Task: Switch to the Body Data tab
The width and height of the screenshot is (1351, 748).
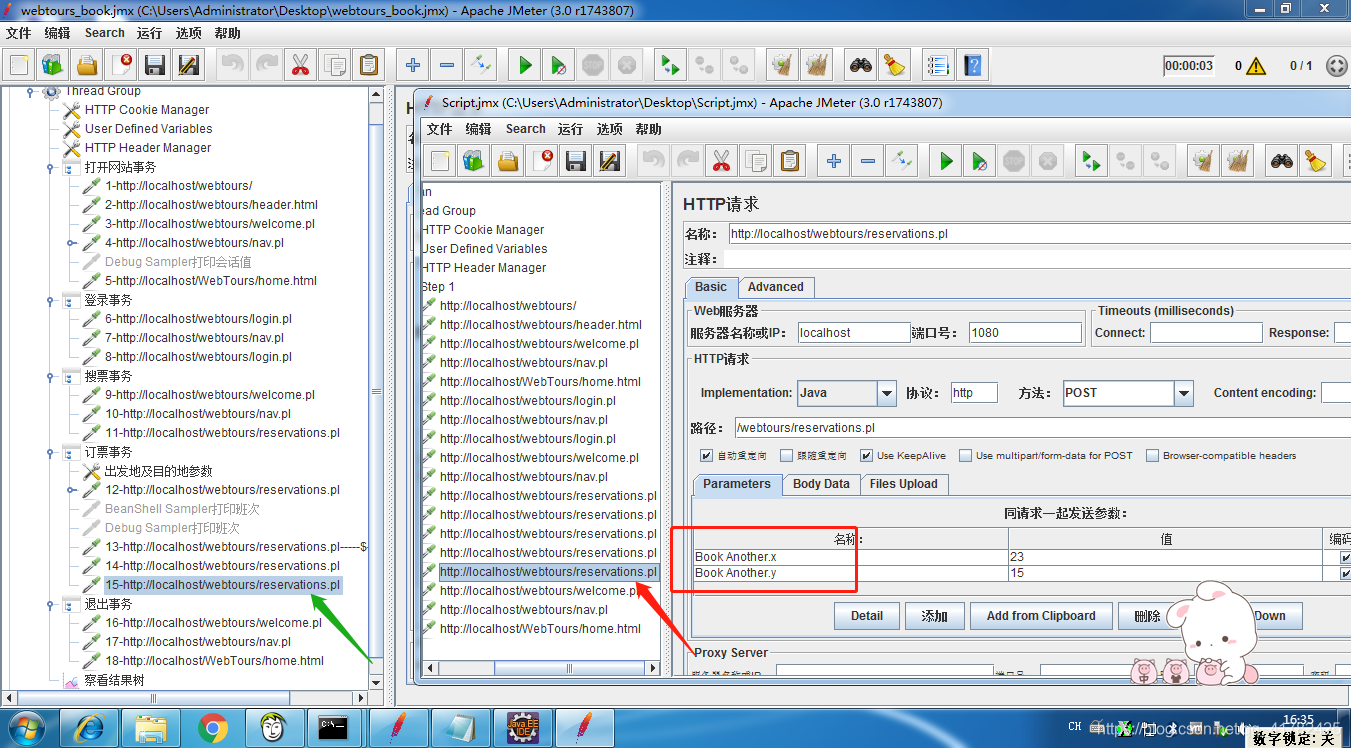Action: tap(821, 484)
